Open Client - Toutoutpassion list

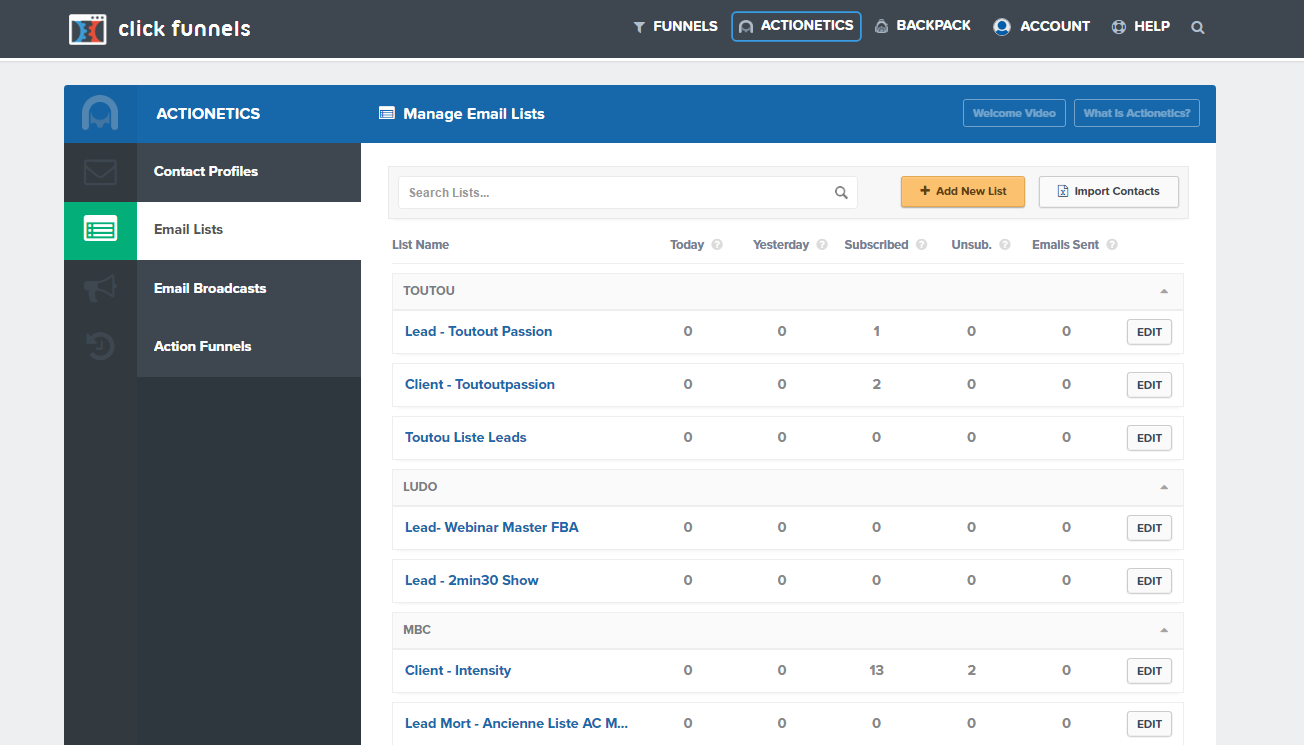(x=479, y=385)
